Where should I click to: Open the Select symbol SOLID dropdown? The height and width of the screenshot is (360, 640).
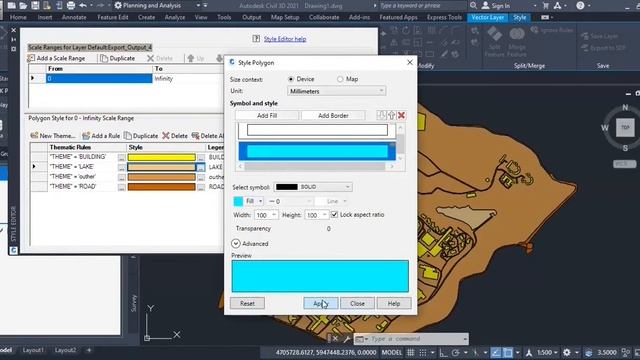[x=313, y=187]
